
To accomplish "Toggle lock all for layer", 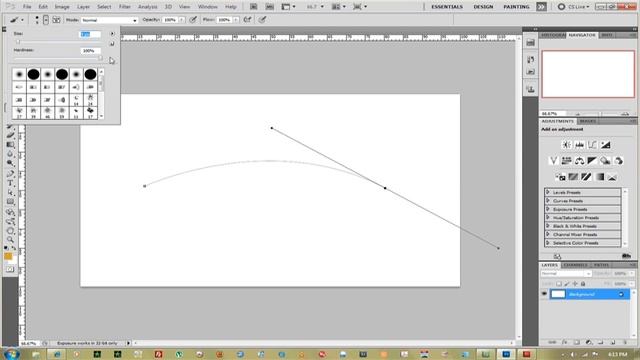I will [x=583, y=284].
